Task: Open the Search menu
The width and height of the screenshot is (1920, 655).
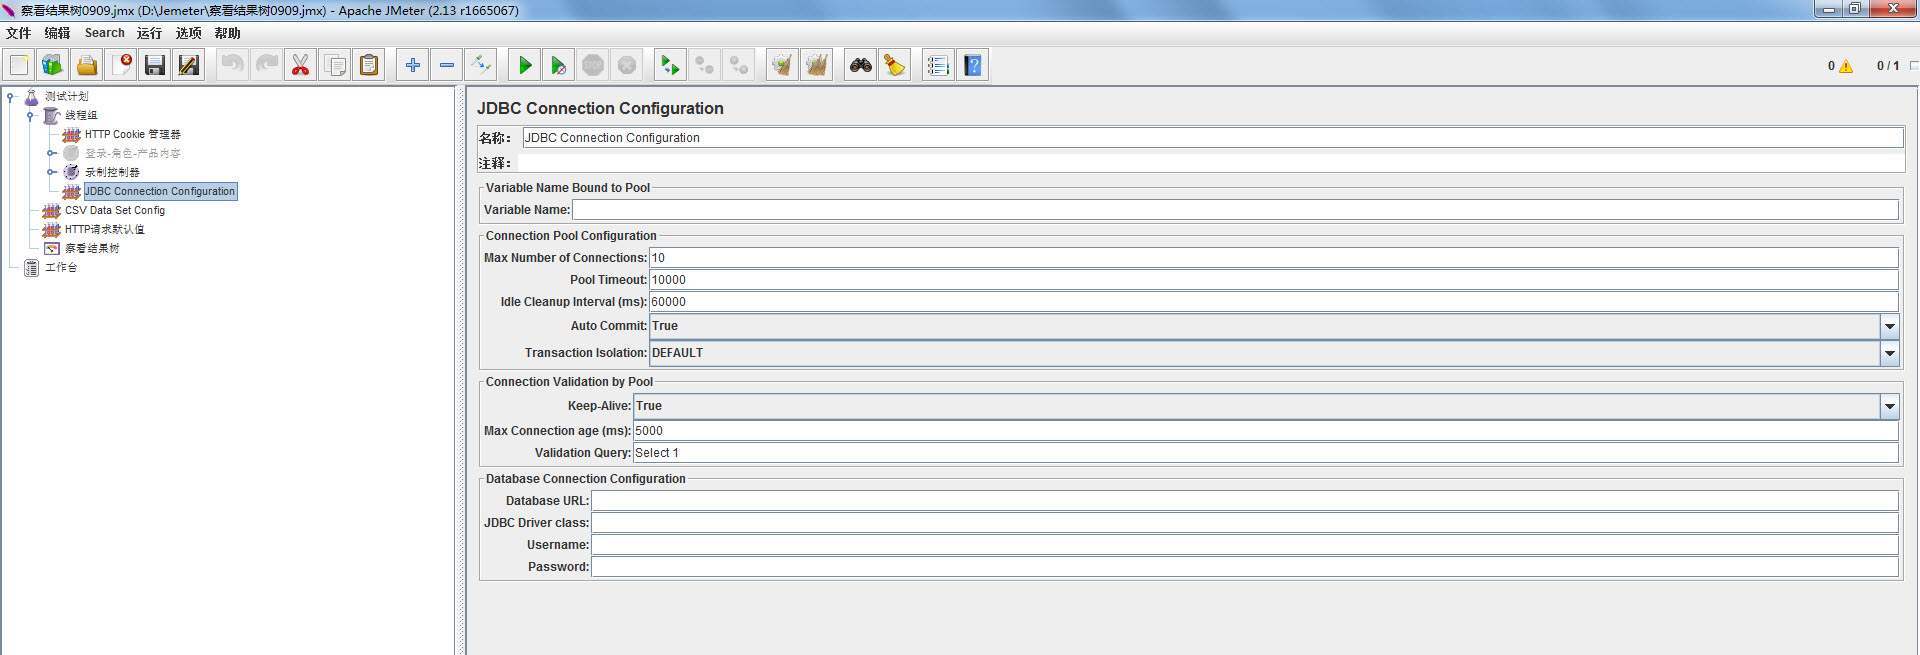Action: (x=105, y=33)
